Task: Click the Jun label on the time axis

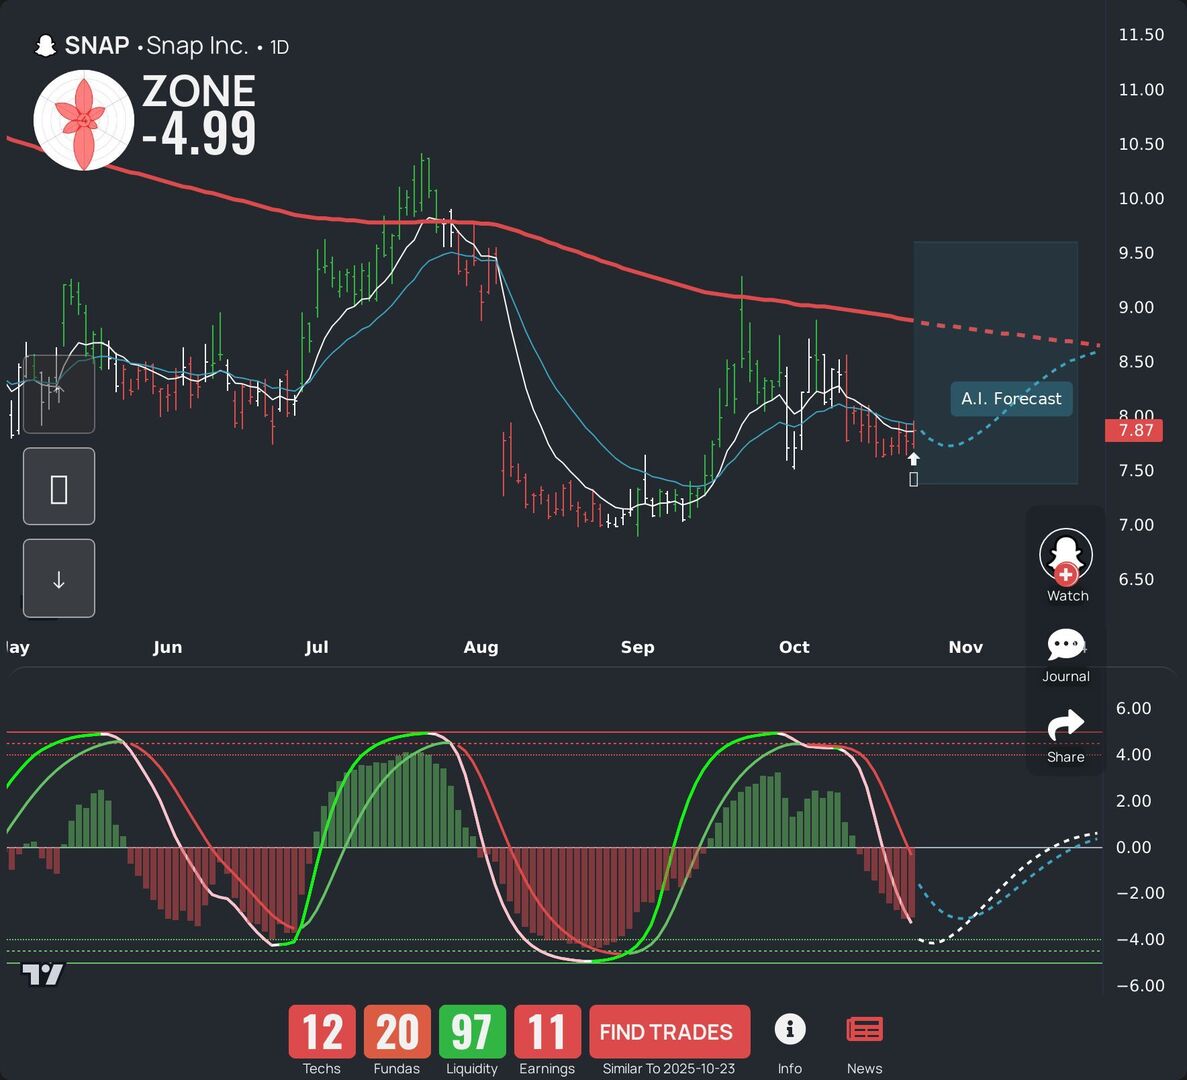Action: 167,647
